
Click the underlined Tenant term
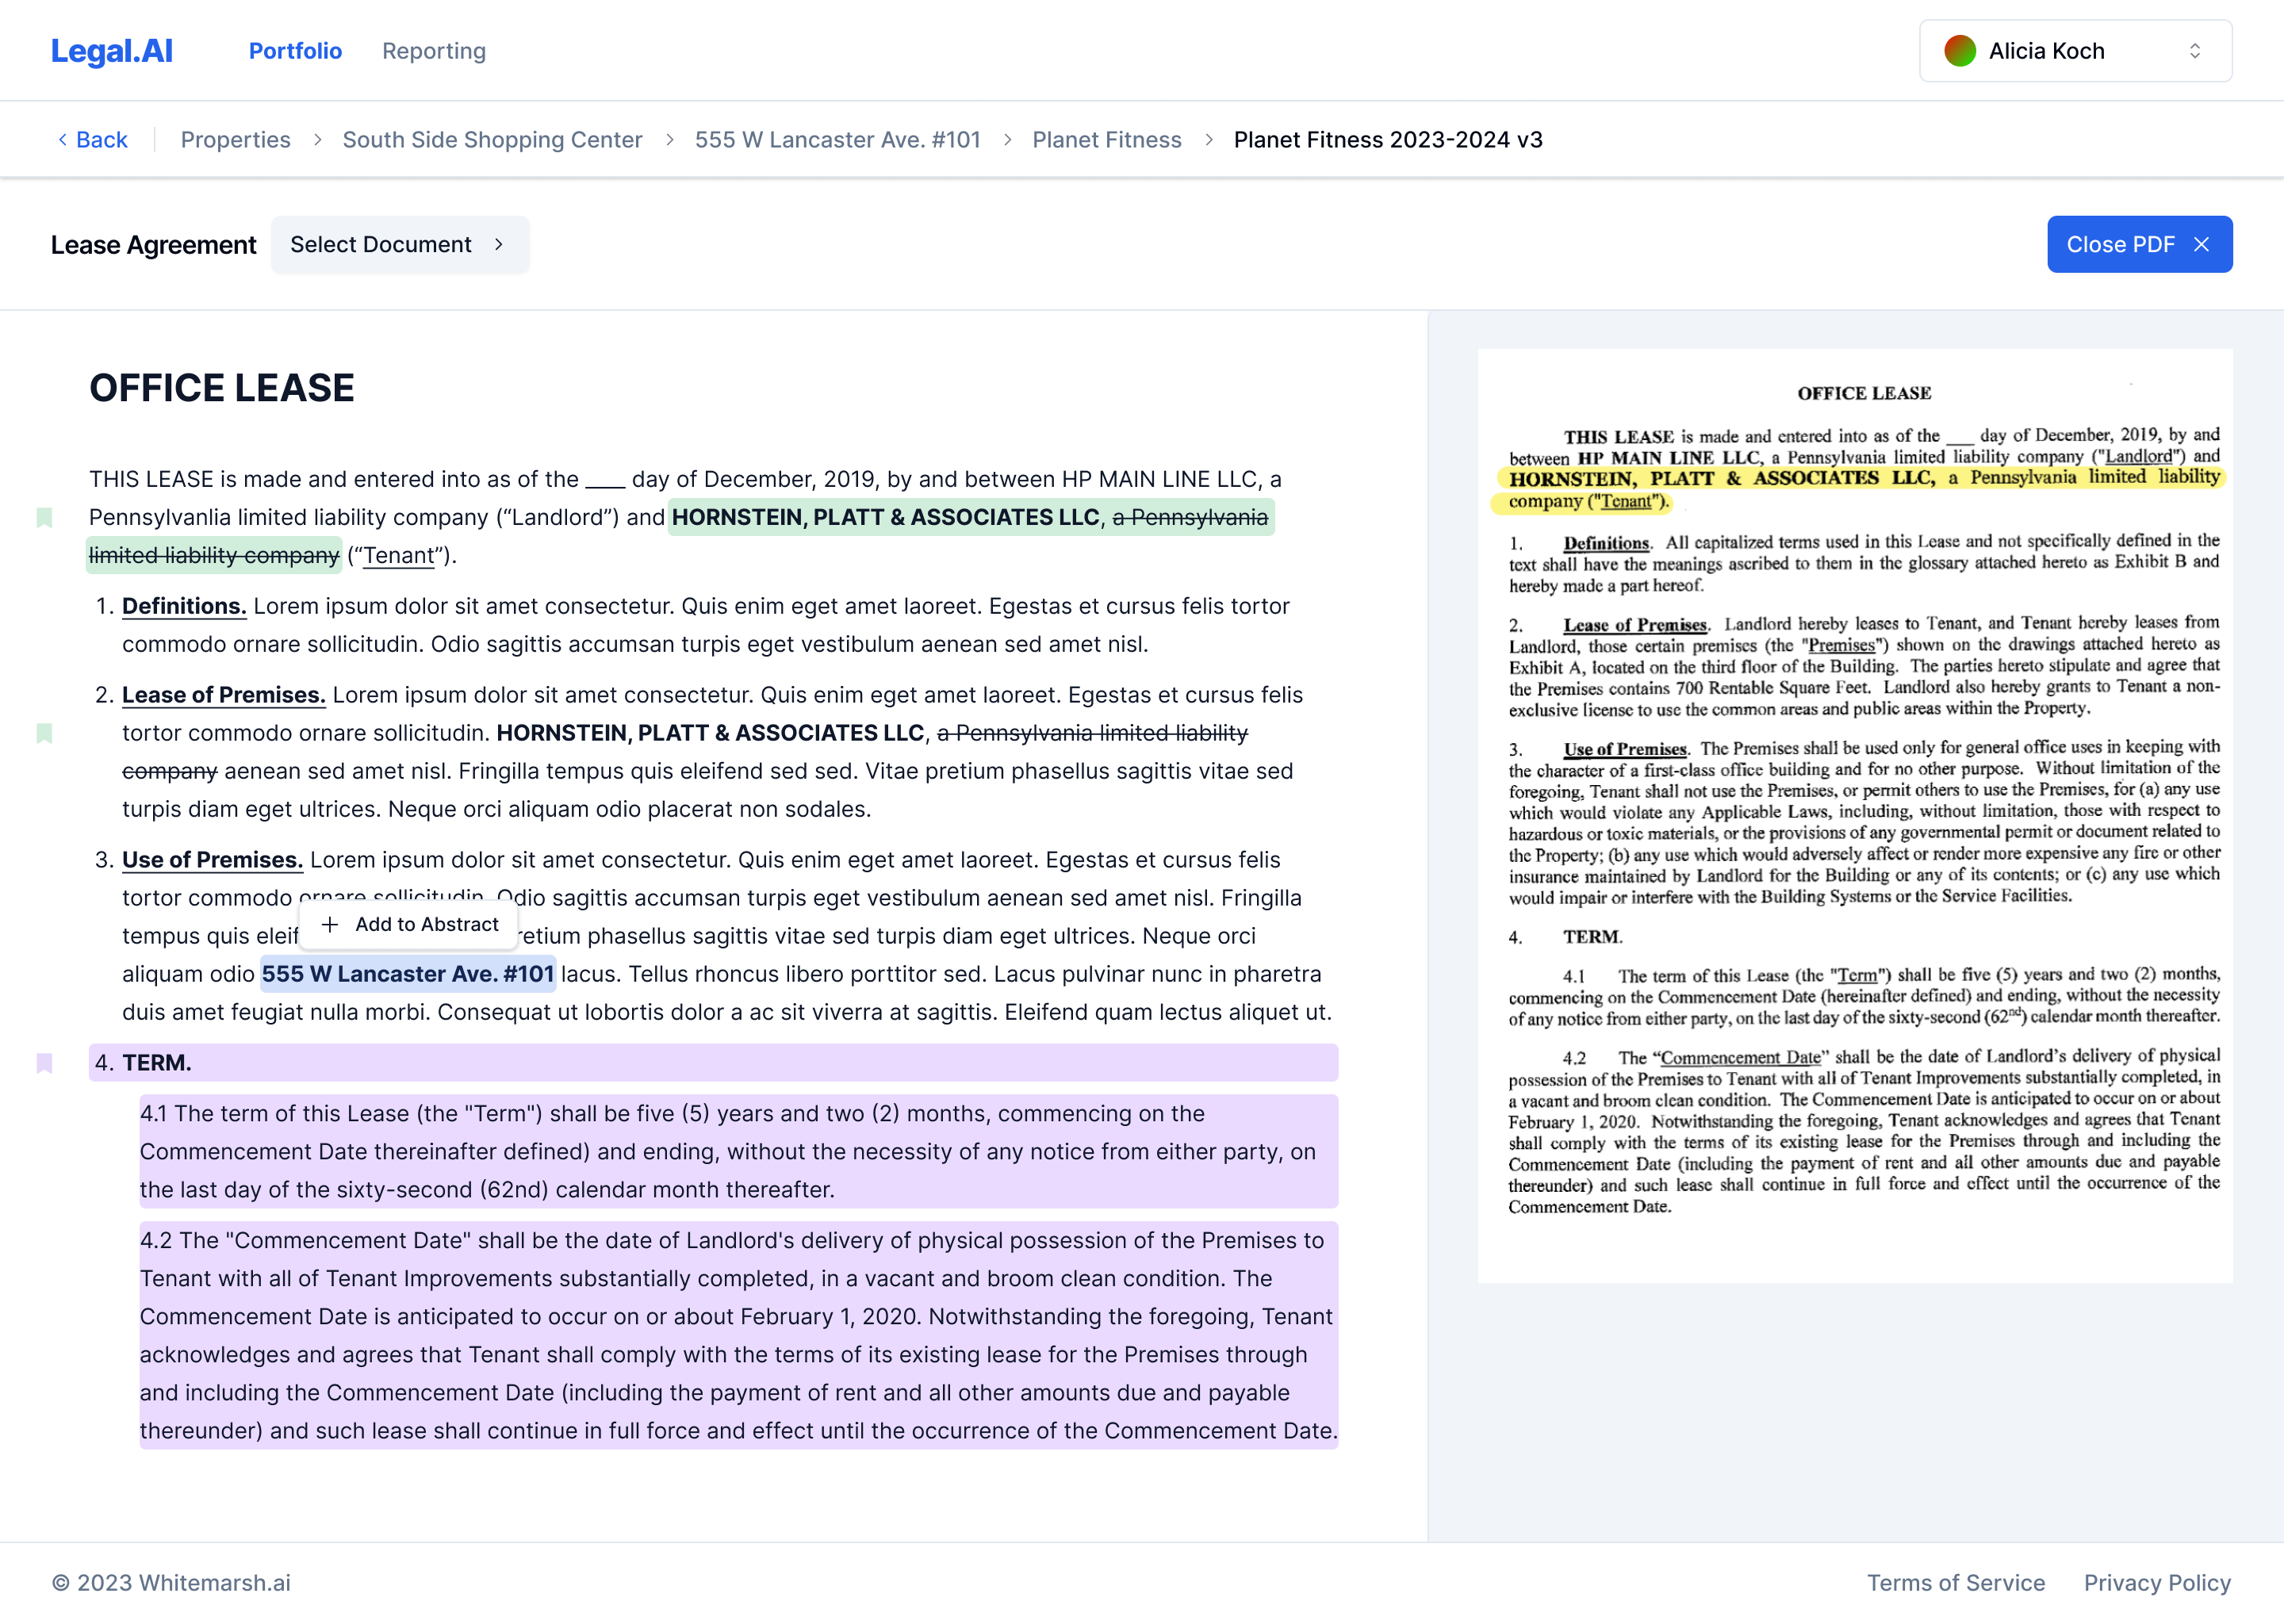point(399,555)
